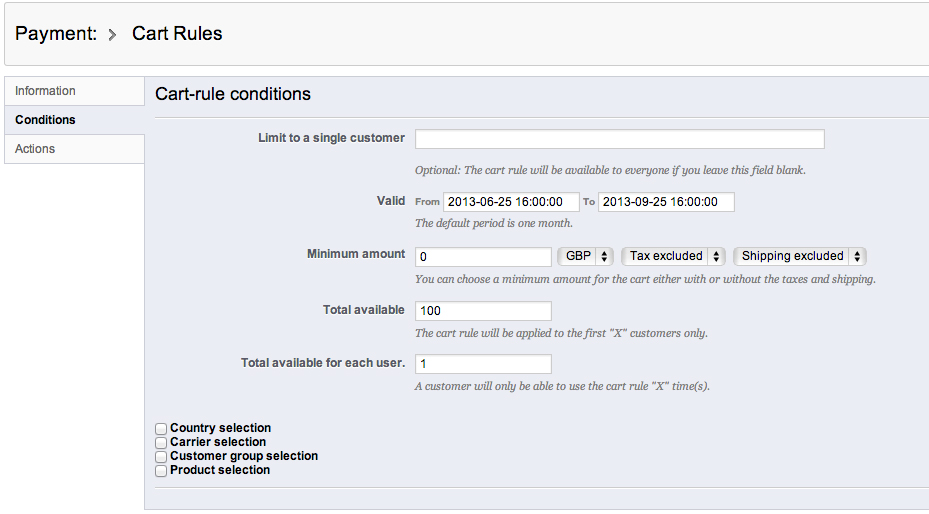
Task: Open the GBP currency dropdown
Action: tap(585, 256)
